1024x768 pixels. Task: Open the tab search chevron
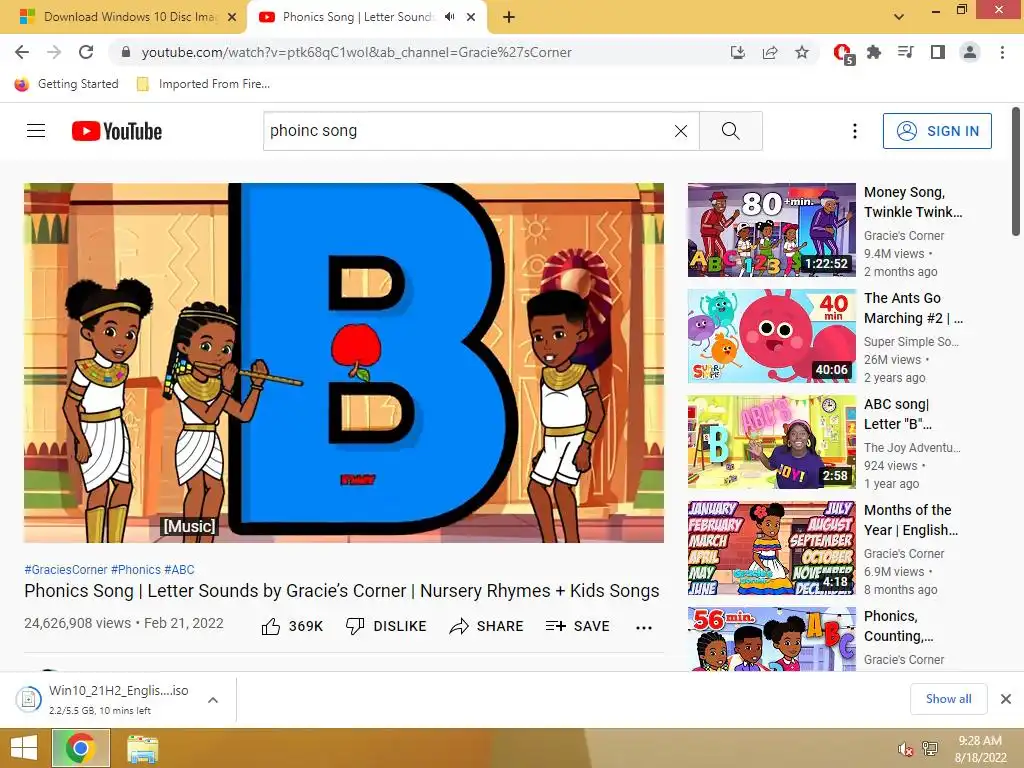[x=899, y=17]
